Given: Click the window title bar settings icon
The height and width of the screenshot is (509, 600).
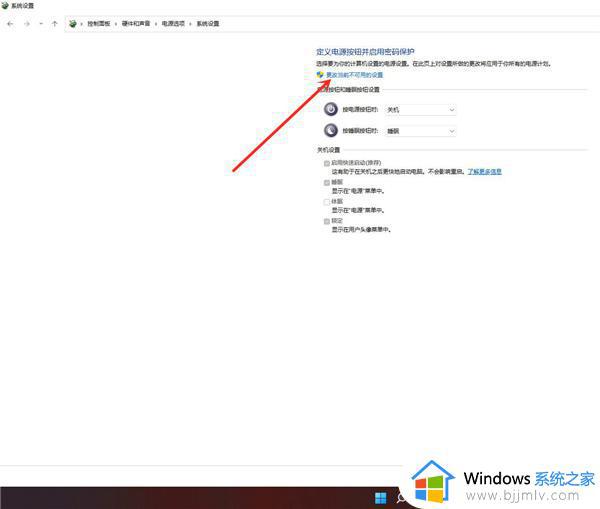Looking at the screenshot, I should coord(5,5).
